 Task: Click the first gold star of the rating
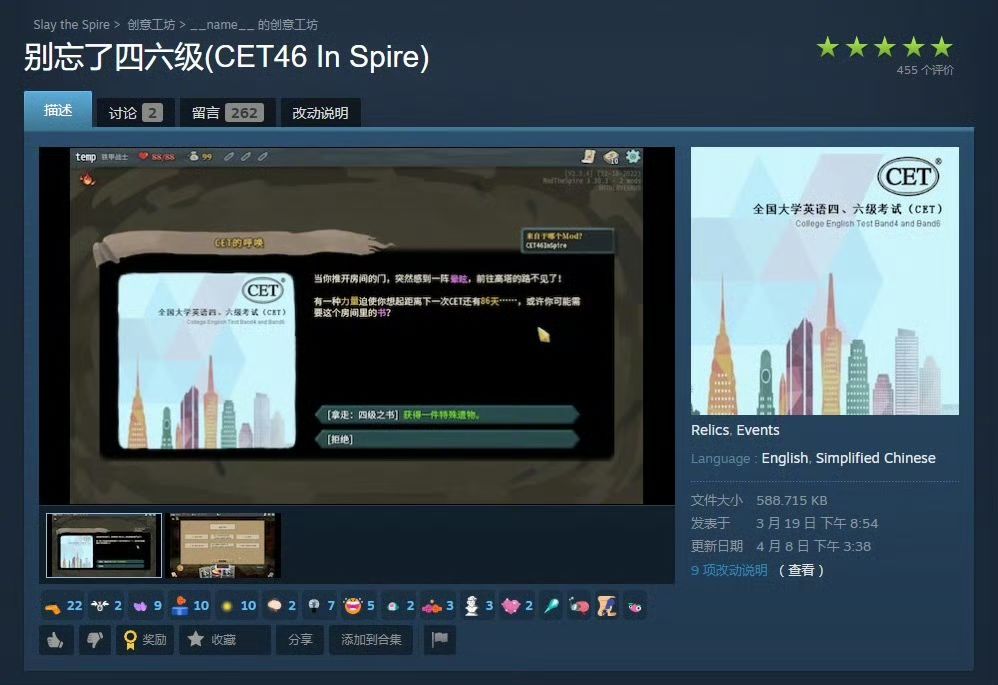click(x=827, y=47)
